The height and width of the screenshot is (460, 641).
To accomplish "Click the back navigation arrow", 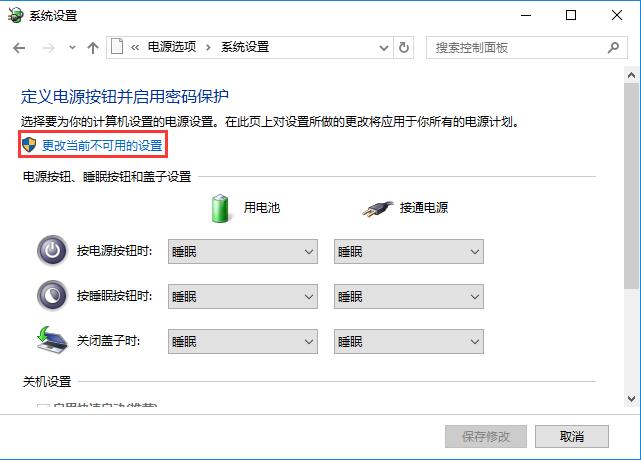I will [x=20, y=47].
